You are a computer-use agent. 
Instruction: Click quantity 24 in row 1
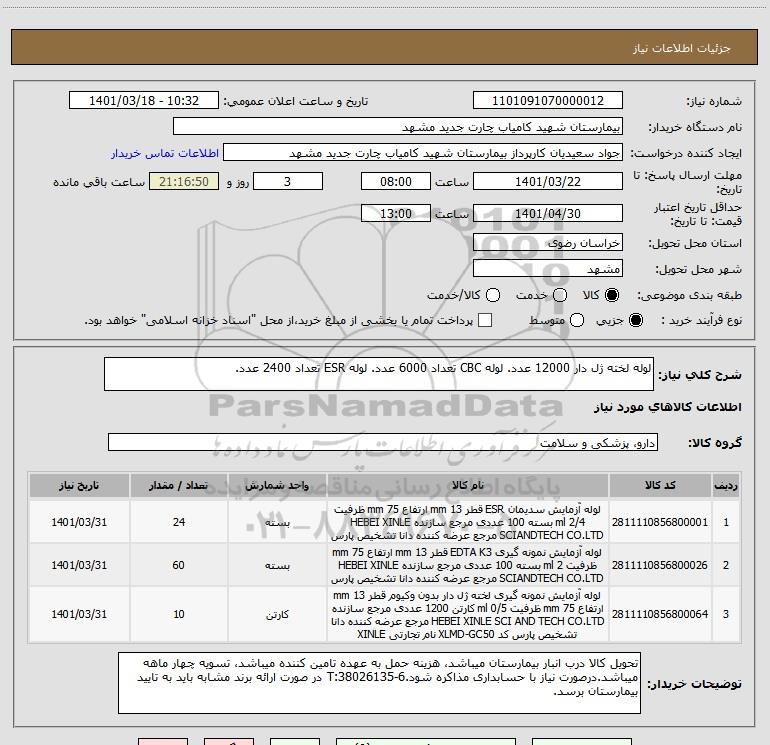pyautogui.click(x=179, y=522)
